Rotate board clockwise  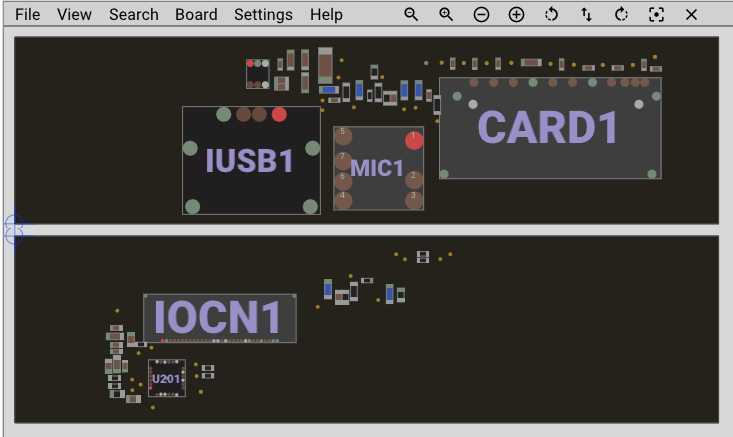[621, 15]
